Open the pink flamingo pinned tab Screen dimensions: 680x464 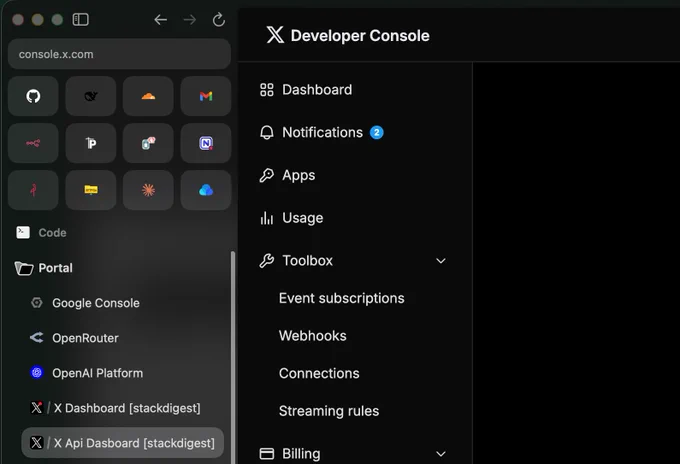[x=33, y=190]
